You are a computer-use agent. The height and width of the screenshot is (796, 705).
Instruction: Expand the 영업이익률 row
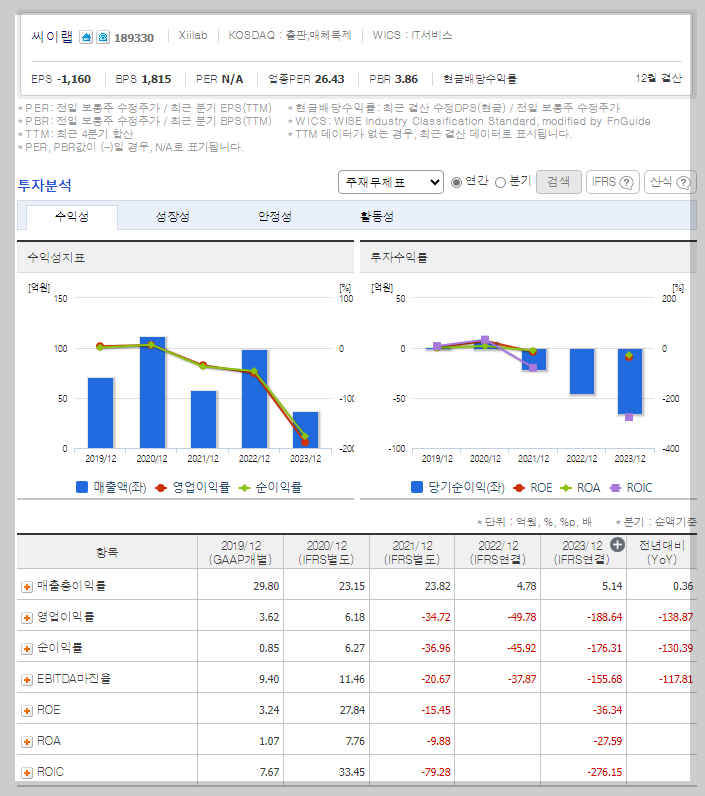click(27, 618)
